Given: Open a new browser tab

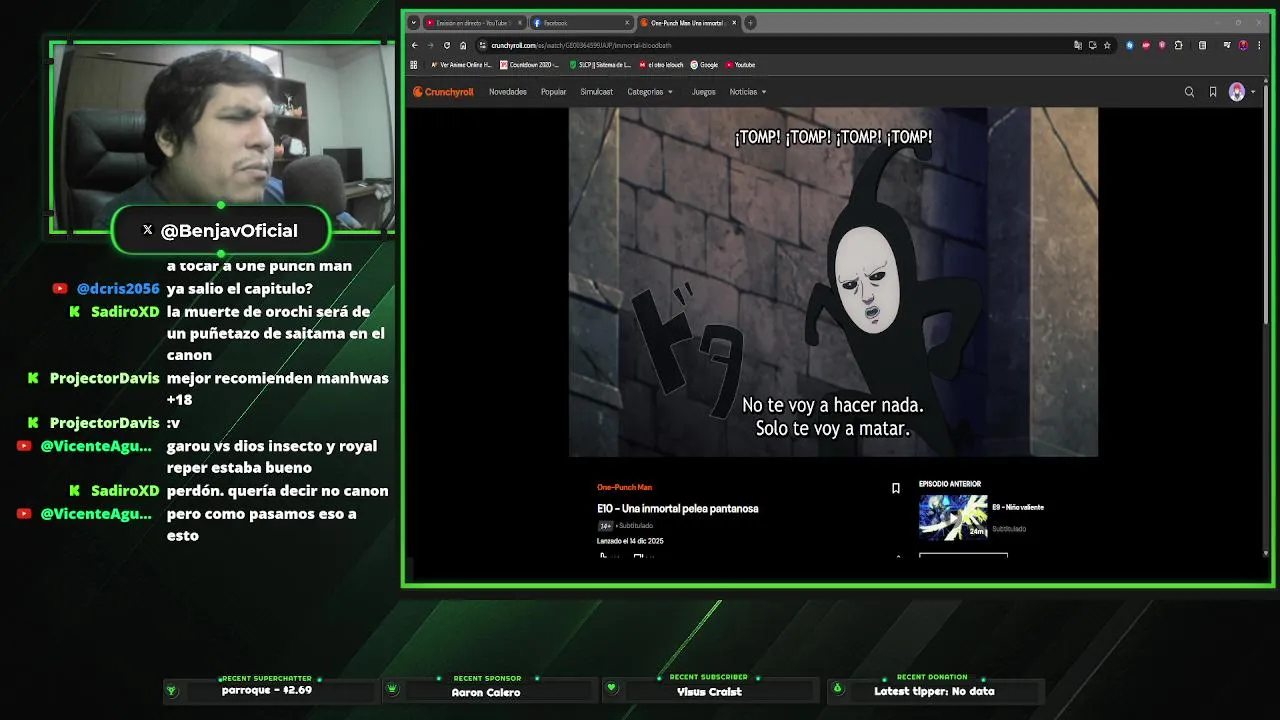Looking at the screenshot, I should [750, 23].
